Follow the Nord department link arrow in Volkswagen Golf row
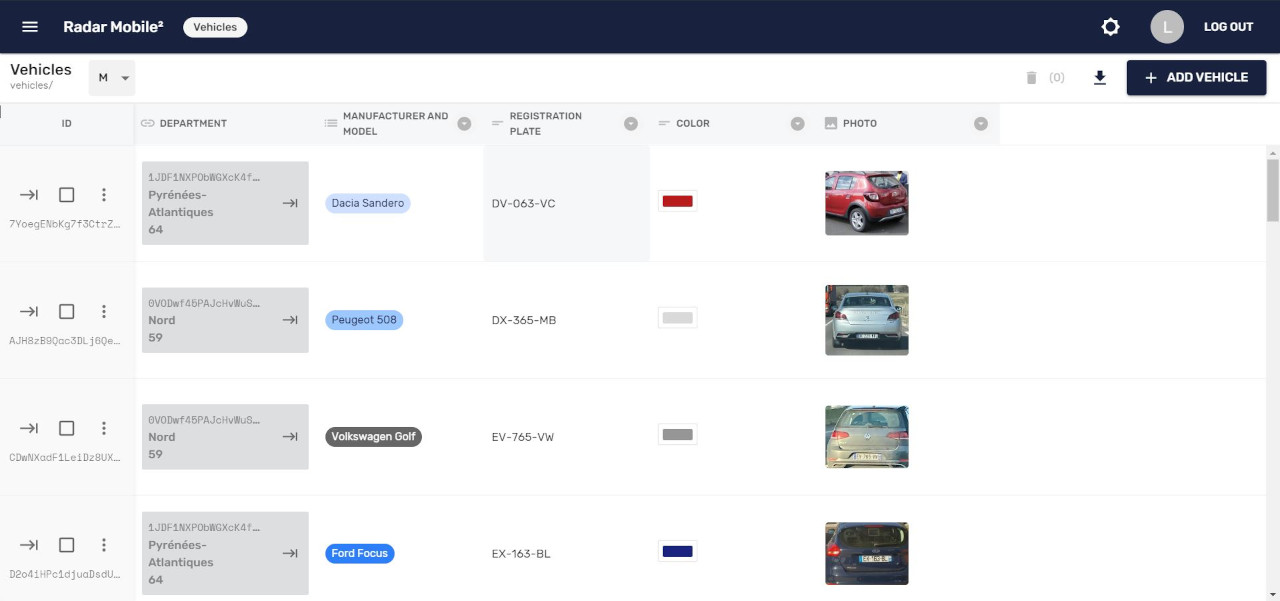1280x601 pixels. click(x=290, y=437)
